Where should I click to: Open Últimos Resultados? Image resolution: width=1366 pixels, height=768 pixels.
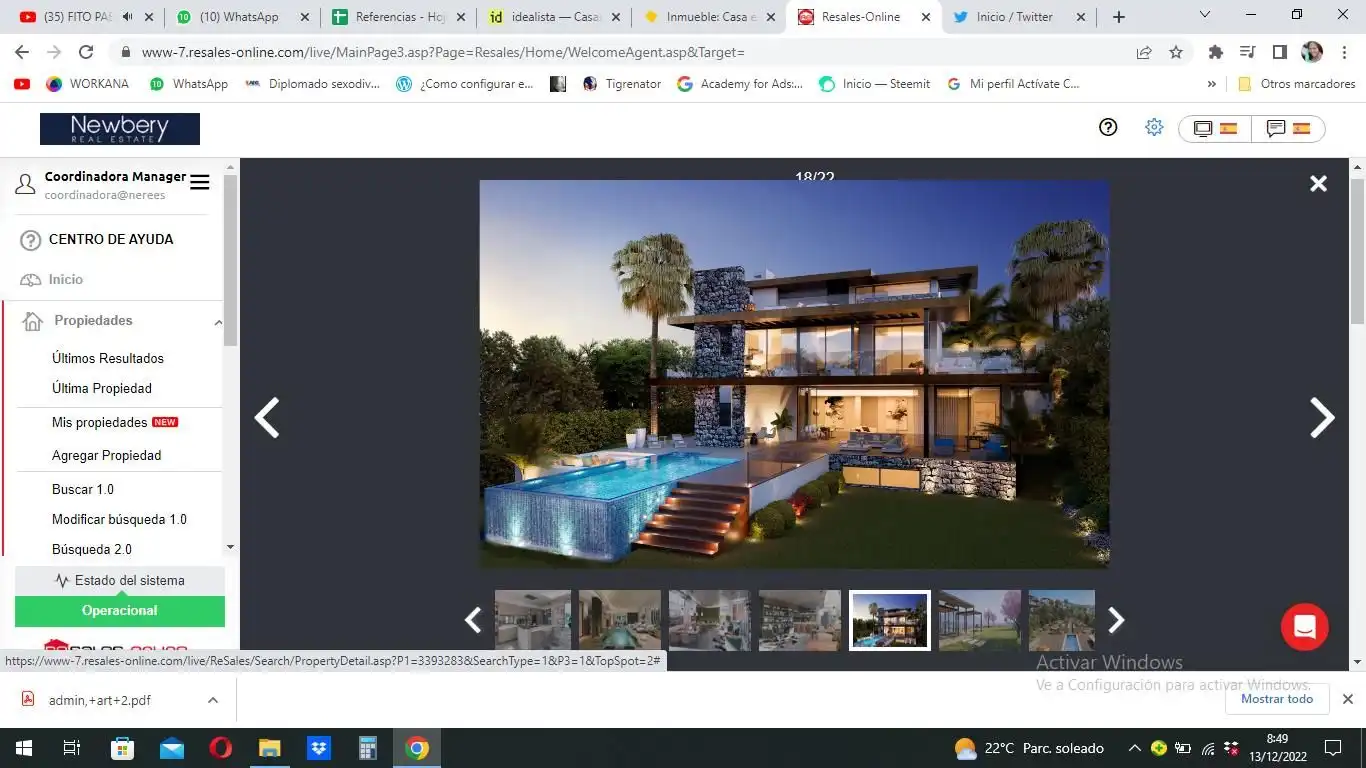click(108, 358)
